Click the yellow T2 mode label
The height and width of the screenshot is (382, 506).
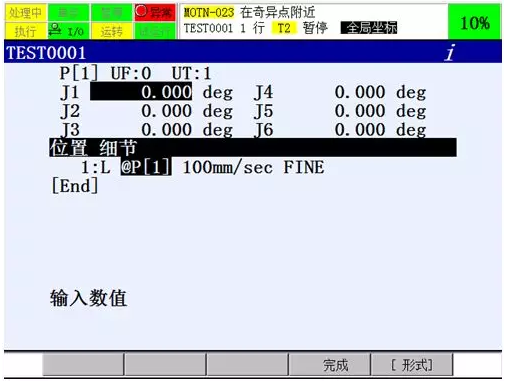[284, 28]
